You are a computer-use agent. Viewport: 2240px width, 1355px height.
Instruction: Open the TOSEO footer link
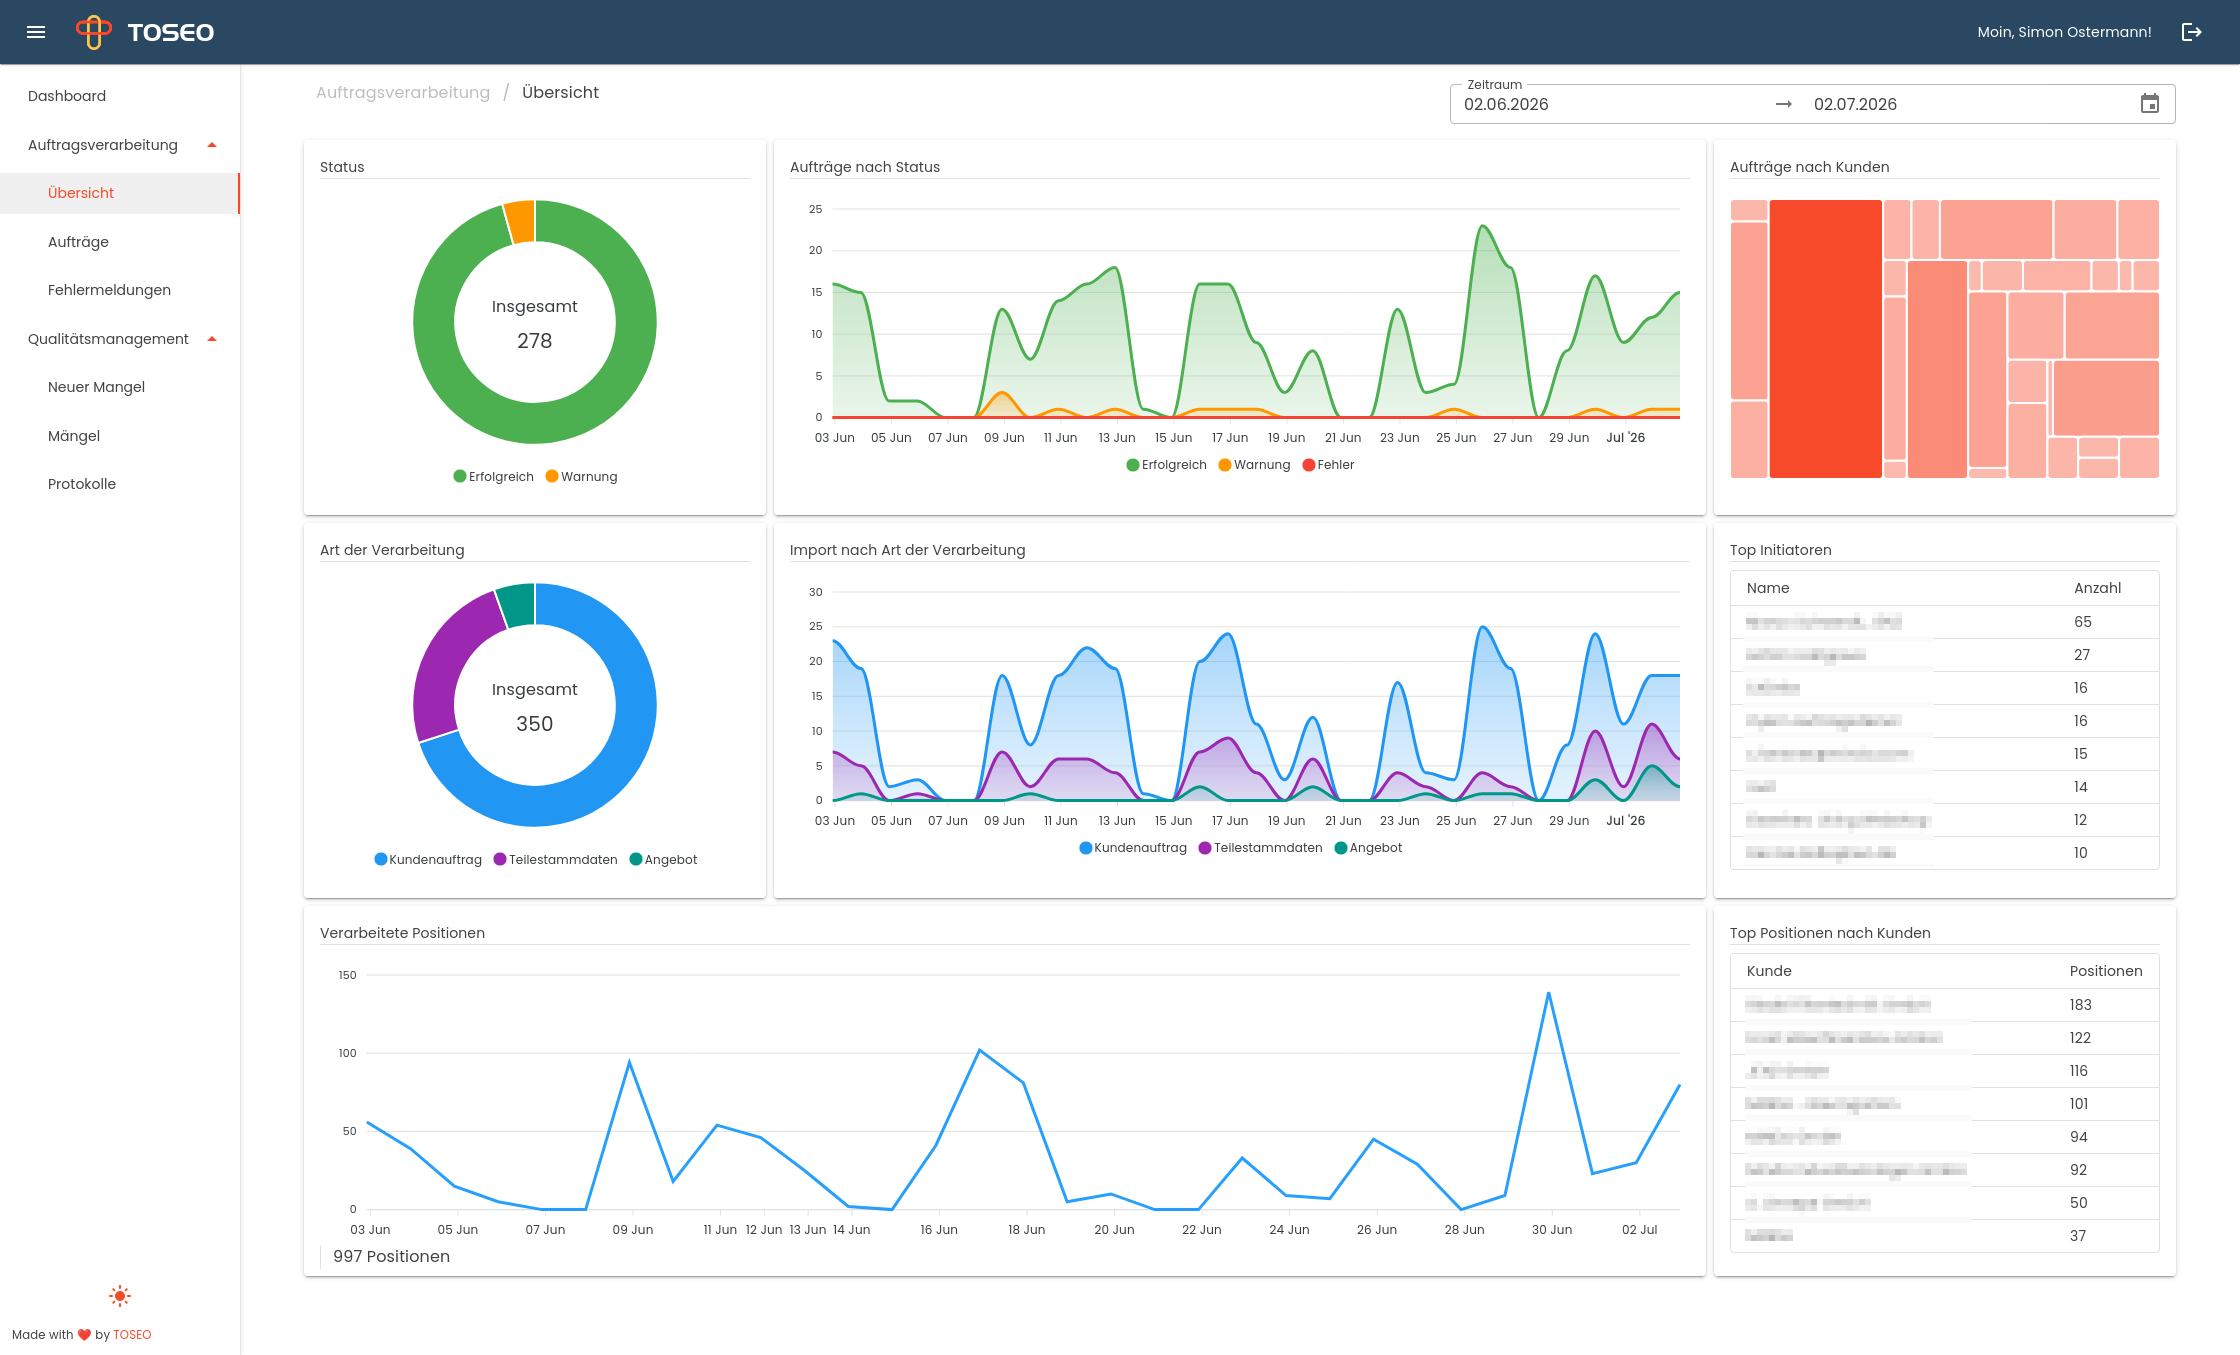click(132, 1334)
